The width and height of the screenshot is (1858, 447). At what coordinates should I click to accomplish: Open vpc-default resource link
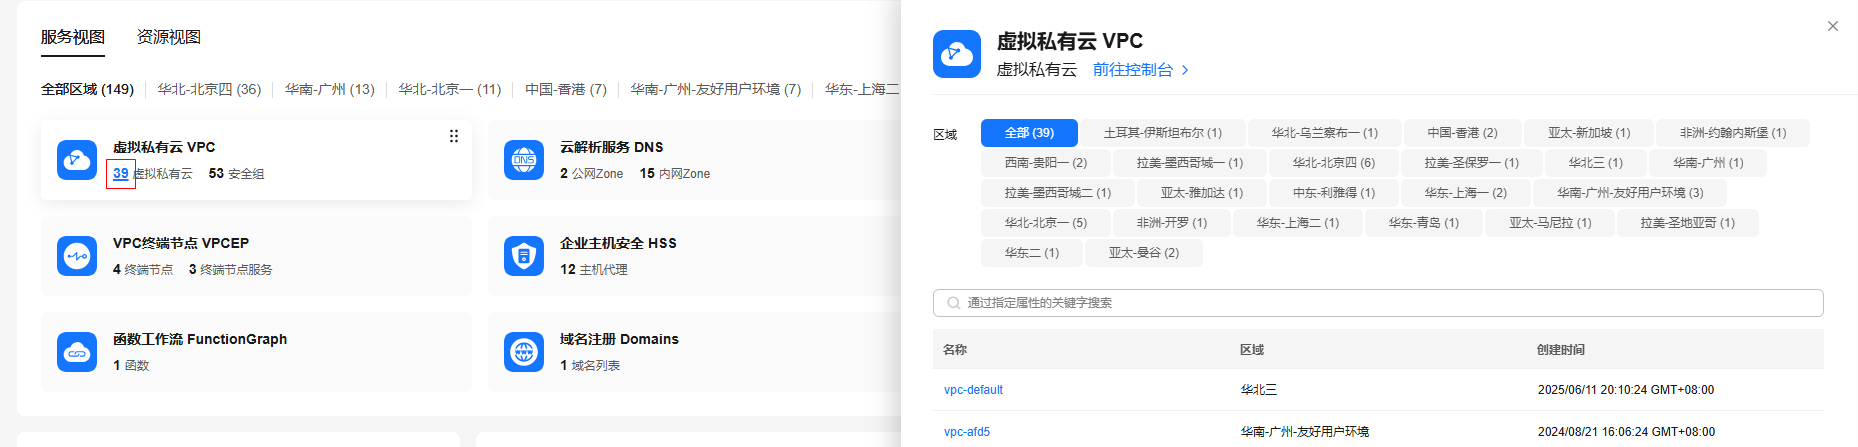[973, 390]
